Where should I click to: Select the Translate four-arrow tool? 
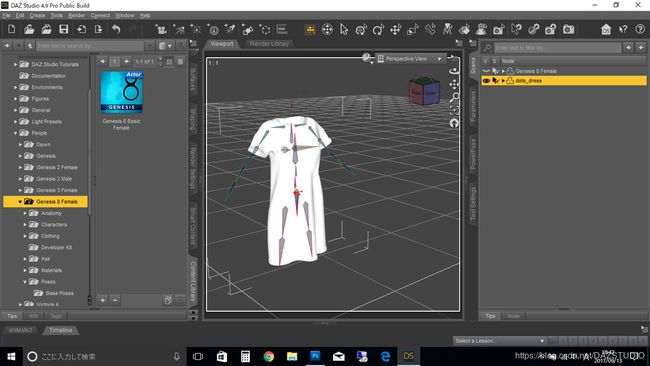[x=395, y=29]
